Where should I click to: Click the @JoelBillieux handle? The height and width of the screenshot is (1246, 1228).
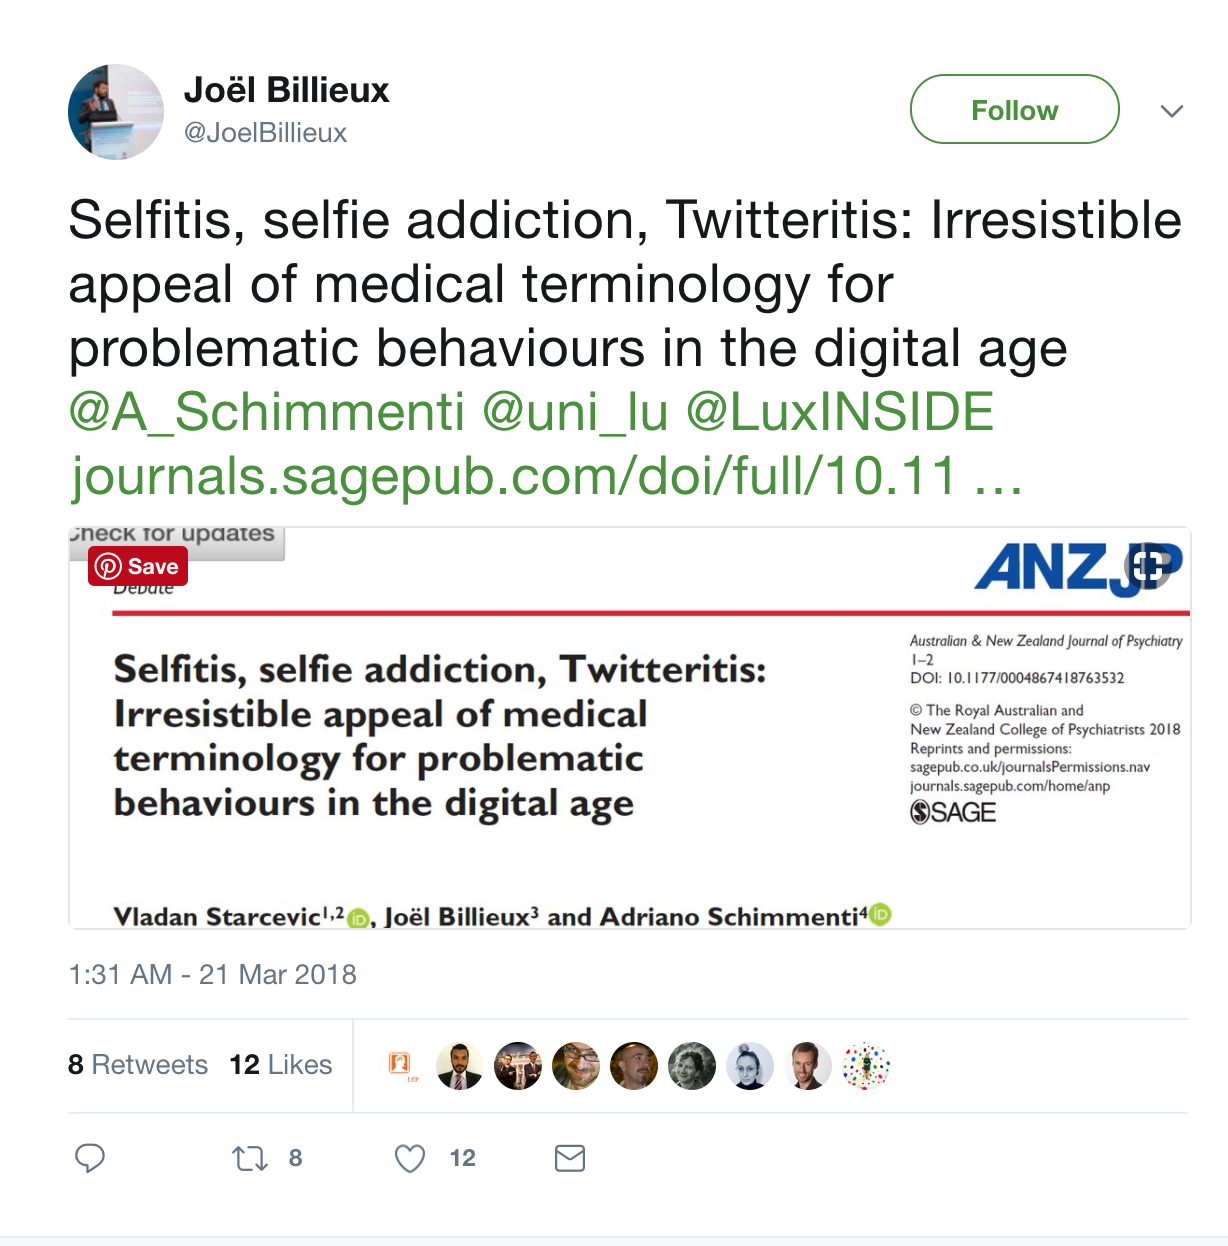265,133
